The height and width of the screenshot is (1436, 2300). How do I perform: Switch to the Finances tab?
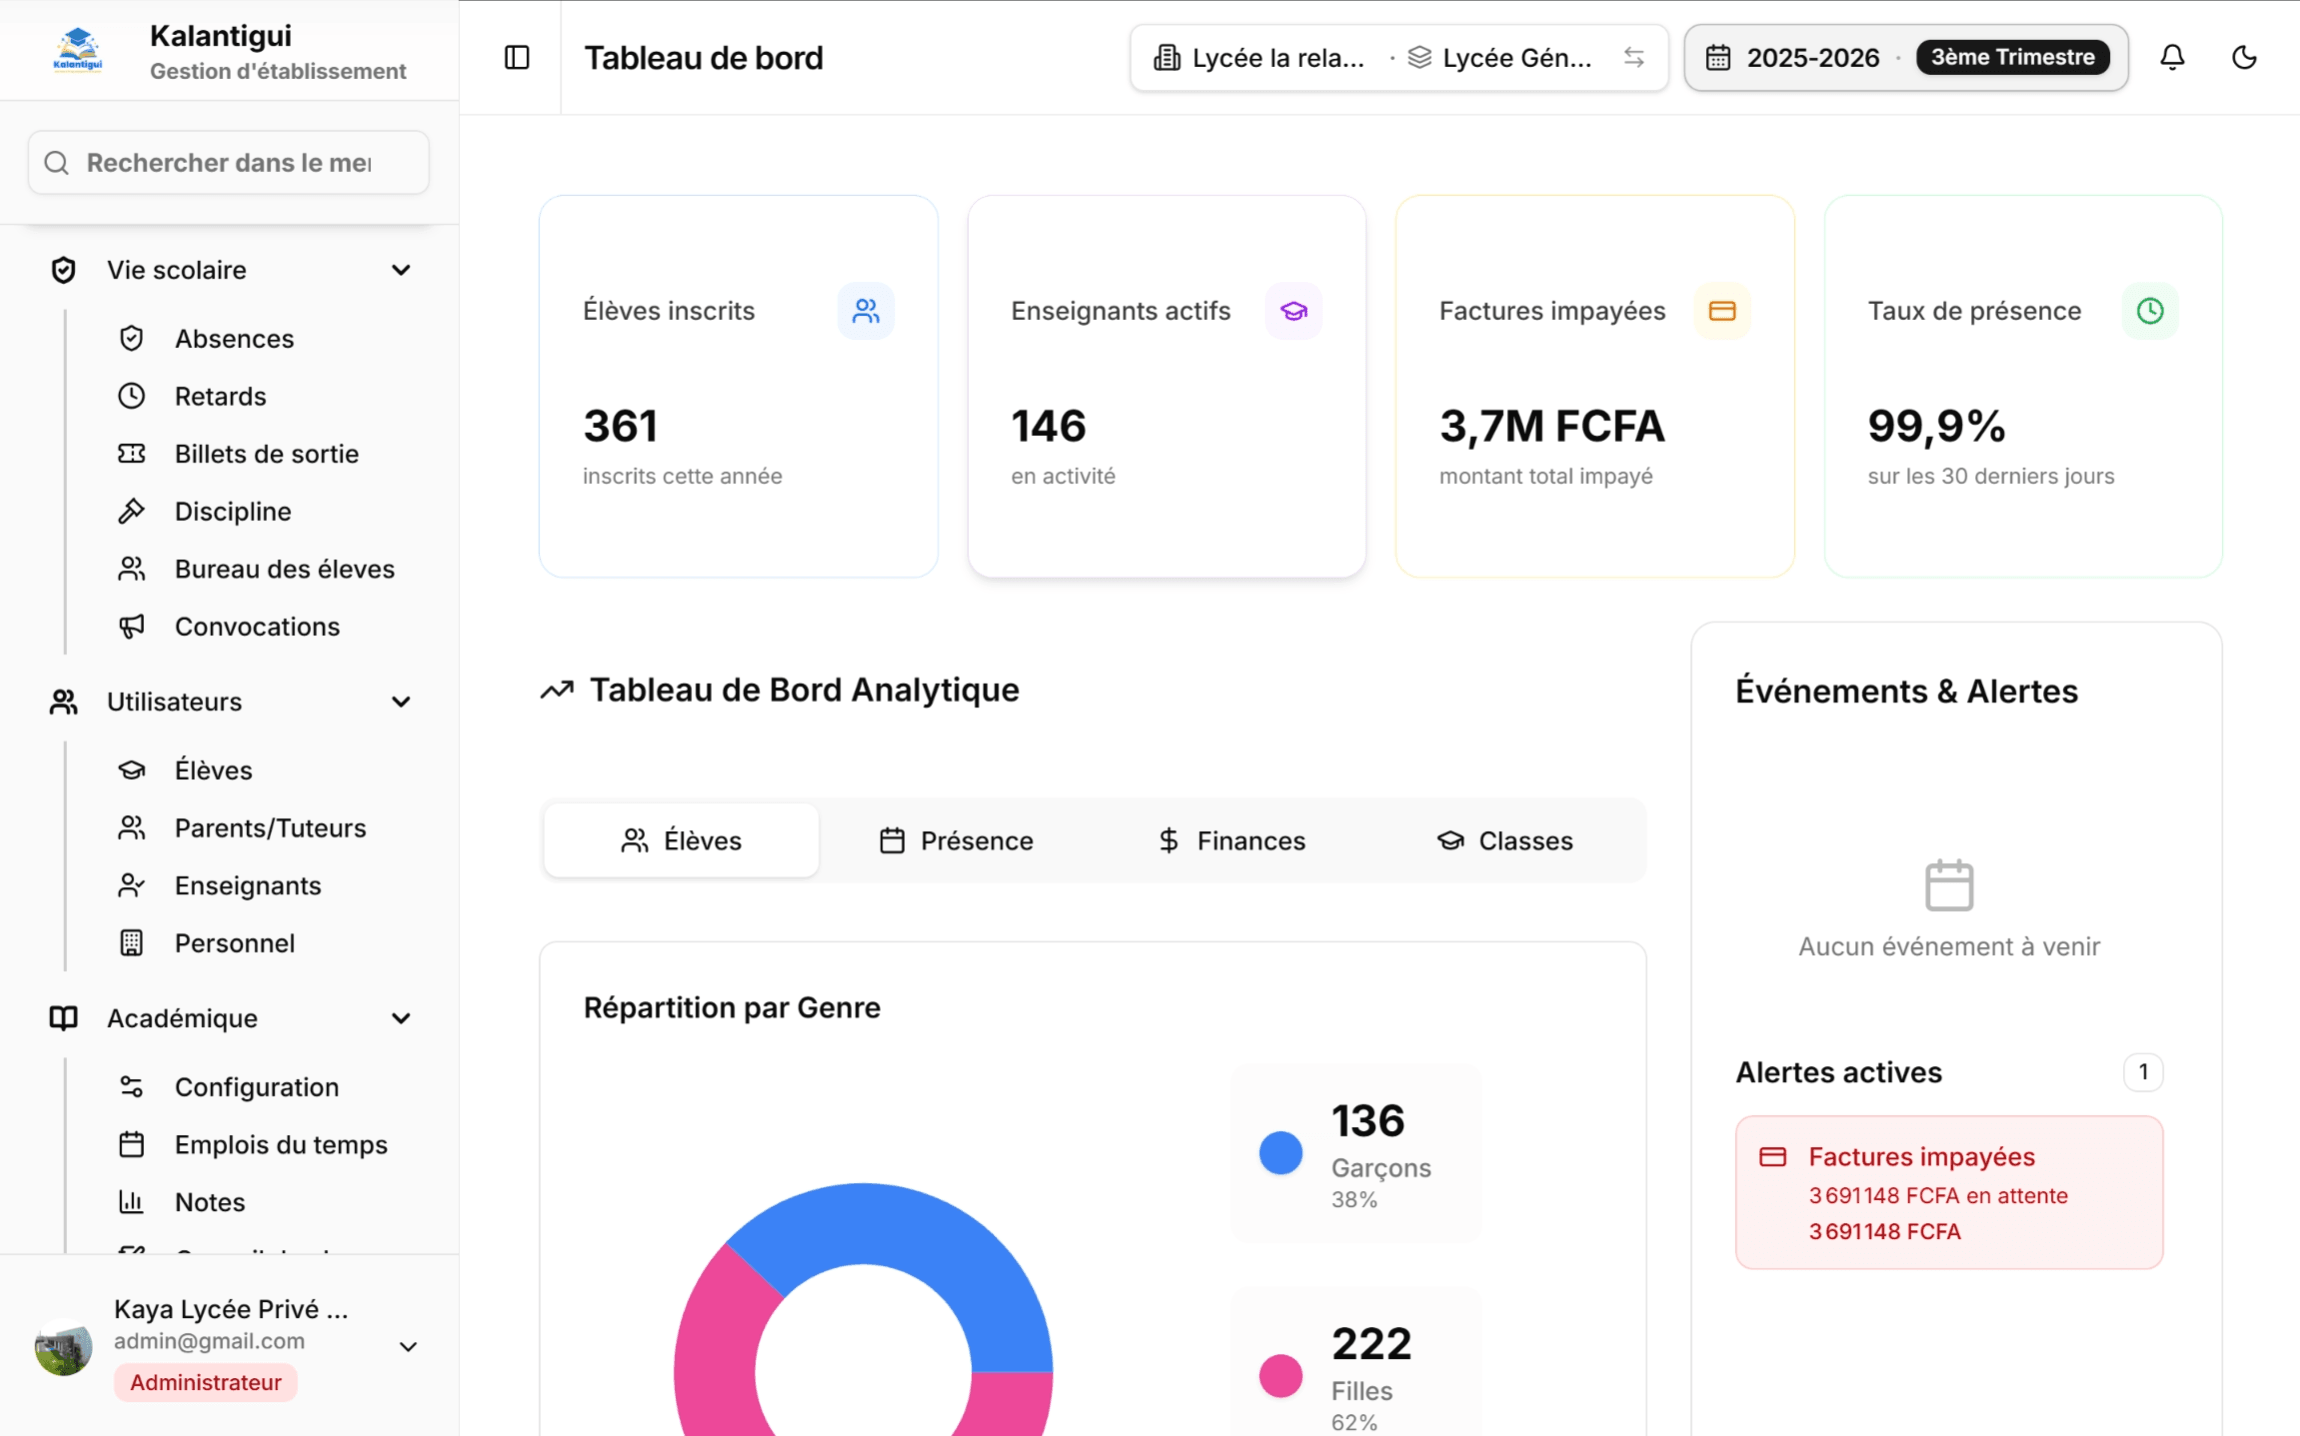click(x=1231, y=840)
